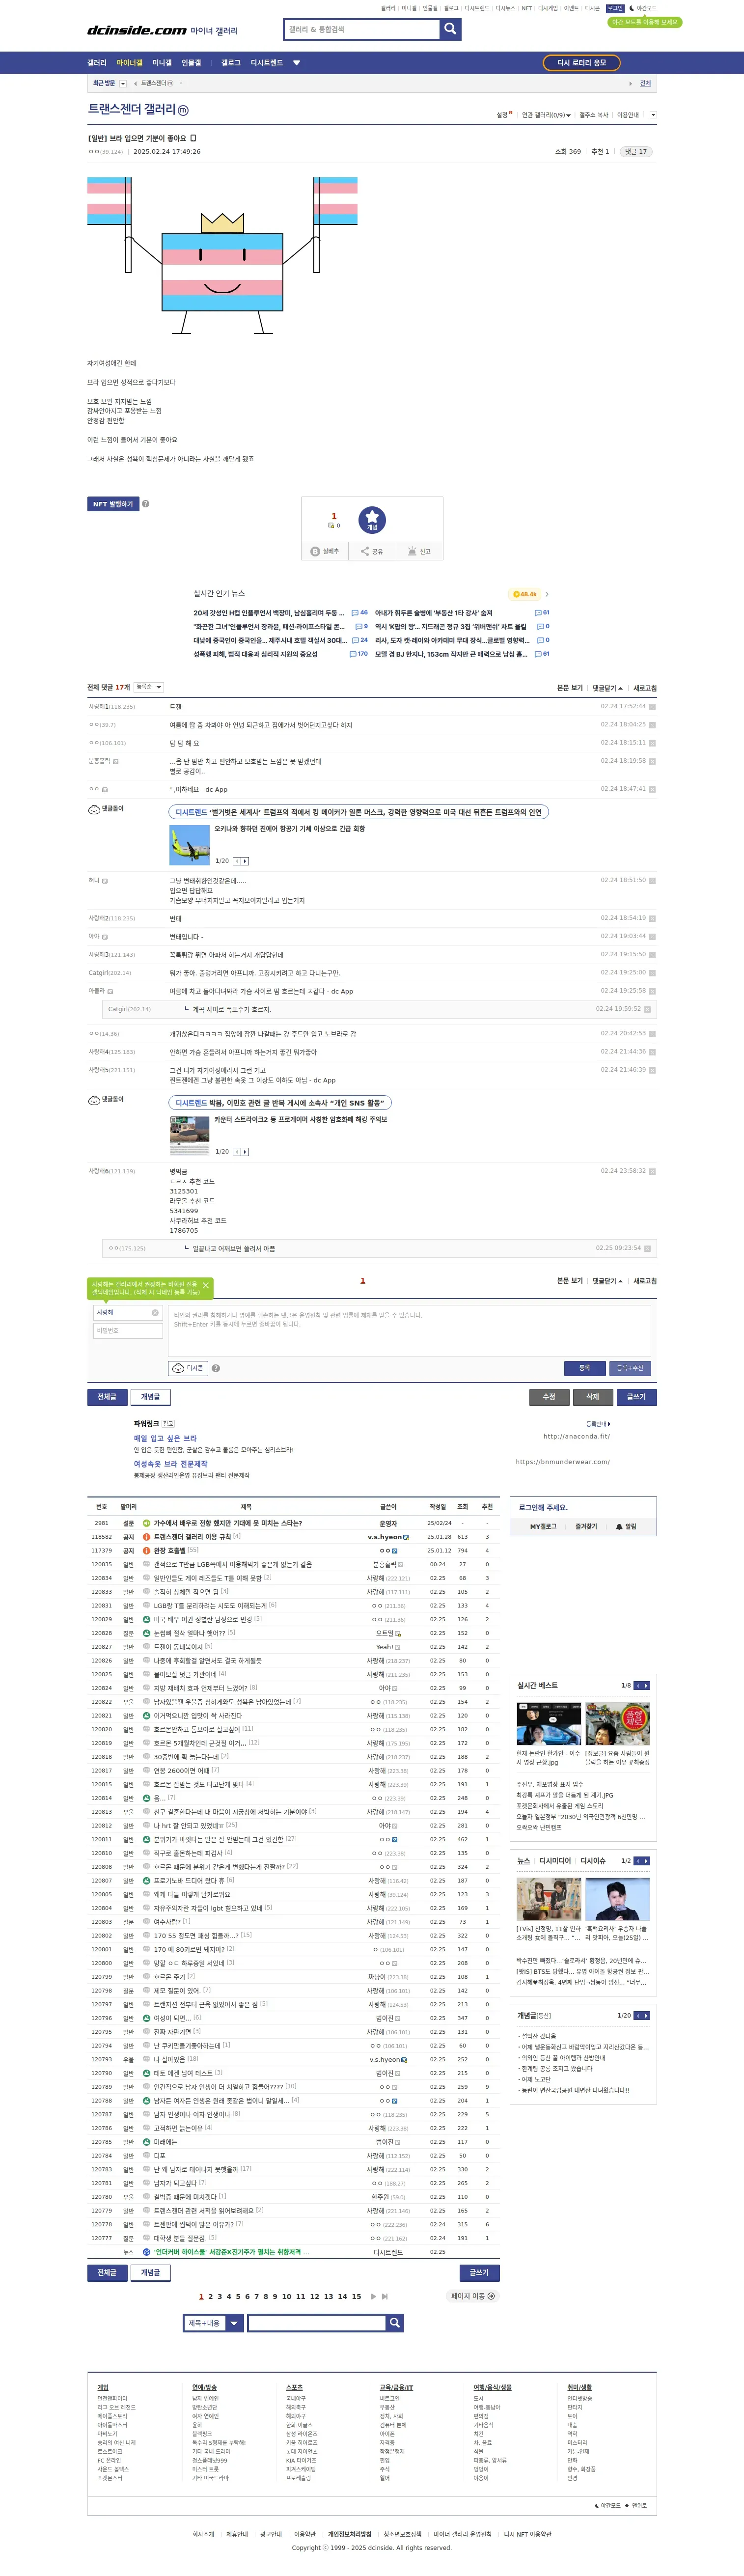Click the 공유 share icon

click(x=372, y=551)
